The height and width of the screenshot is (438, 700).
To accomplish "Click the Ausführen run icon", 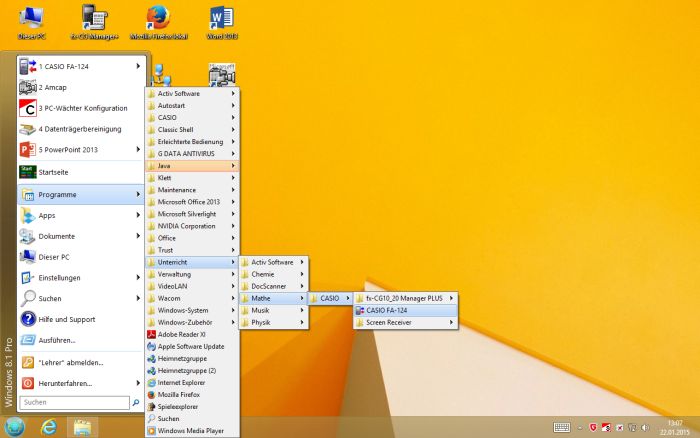I will tap(28, 340).
